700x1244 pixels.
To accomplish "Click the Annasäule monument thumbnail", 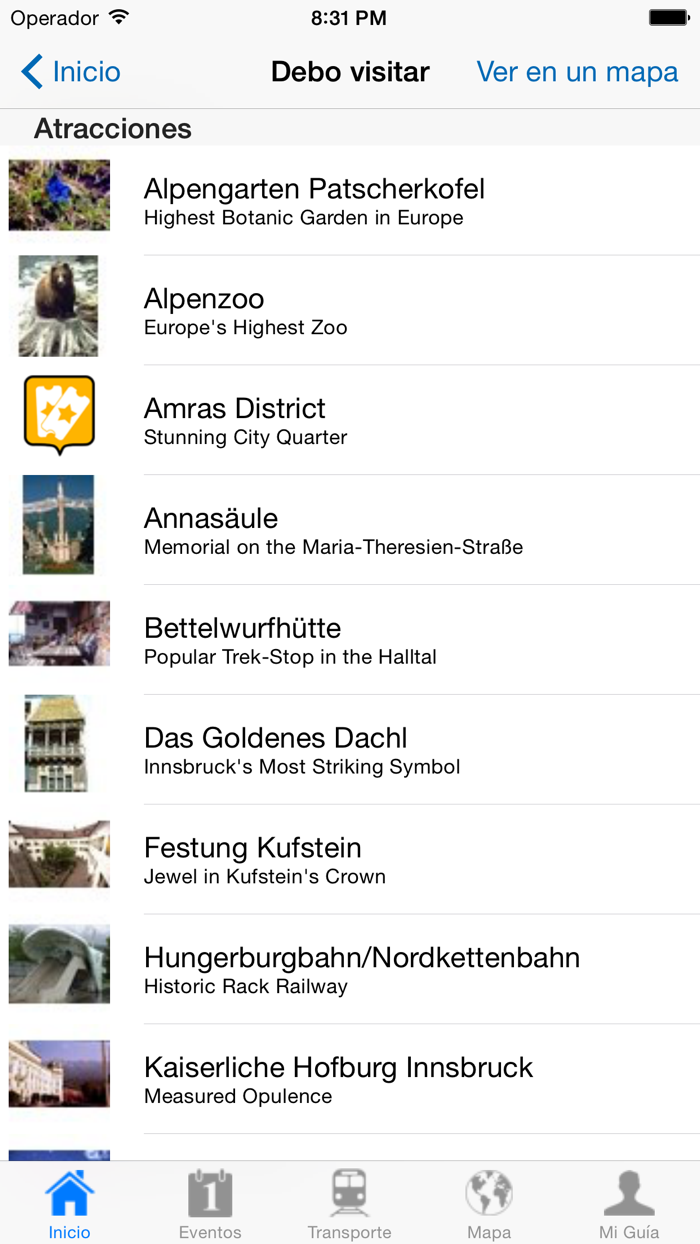I will point(58,524).
